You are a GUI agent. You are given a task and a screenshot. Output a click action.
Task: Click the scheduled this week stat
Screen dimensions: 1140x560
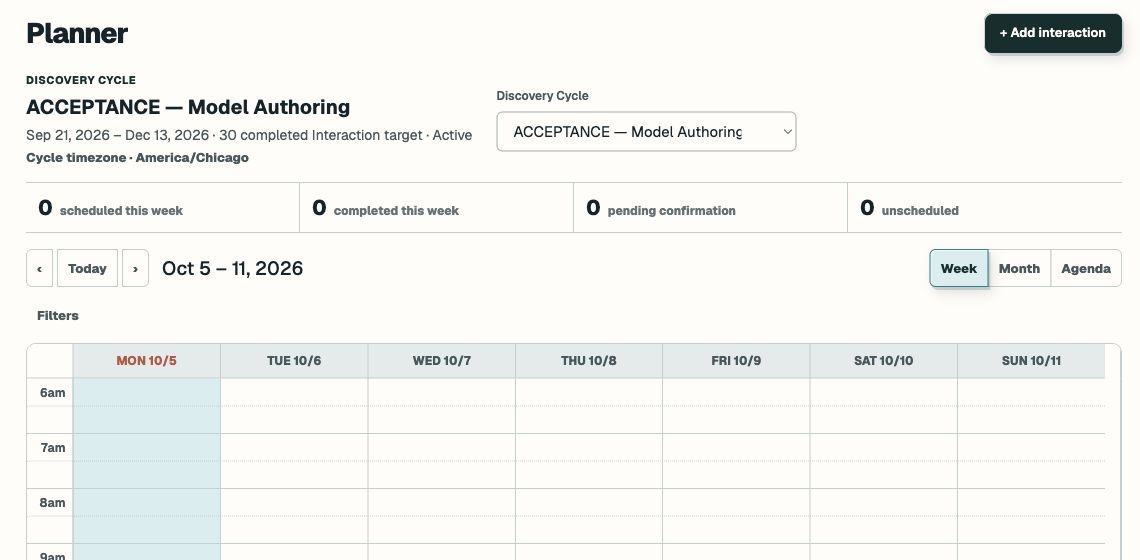(x=163, y=208)
